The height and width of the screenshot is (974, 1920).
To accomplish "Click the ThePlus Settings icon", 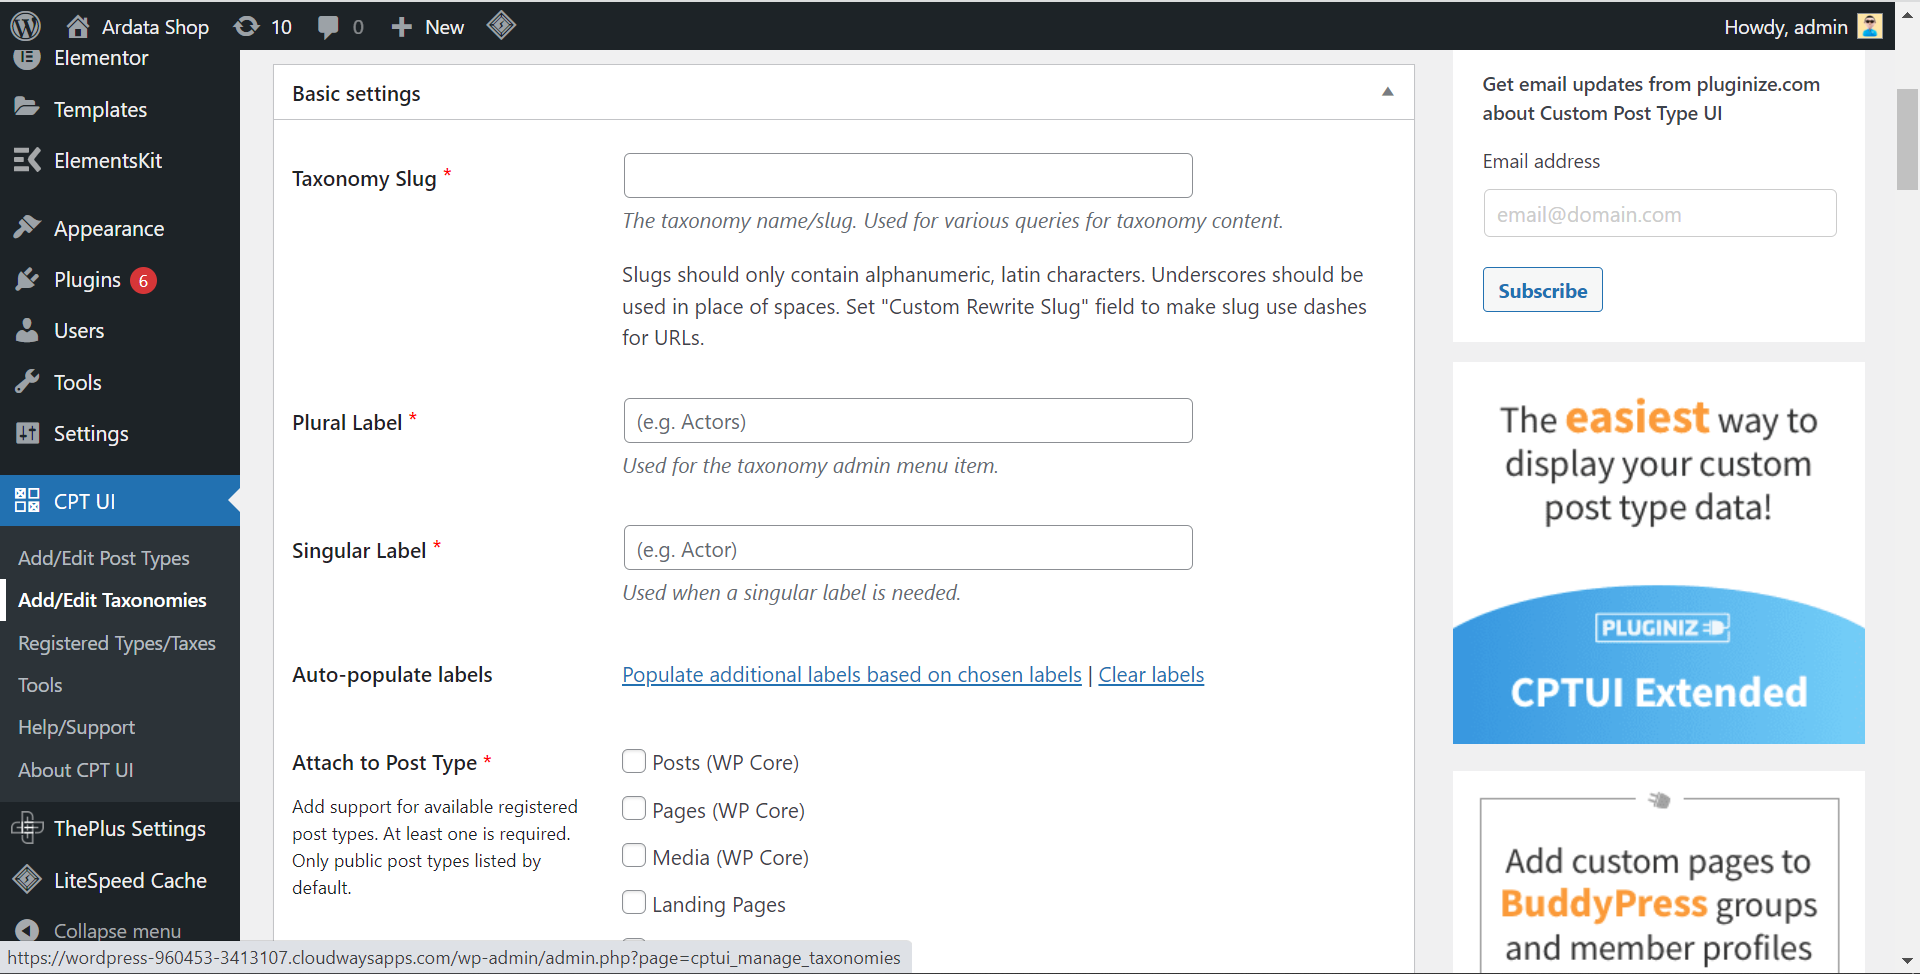I will click(x=27, y=828).
